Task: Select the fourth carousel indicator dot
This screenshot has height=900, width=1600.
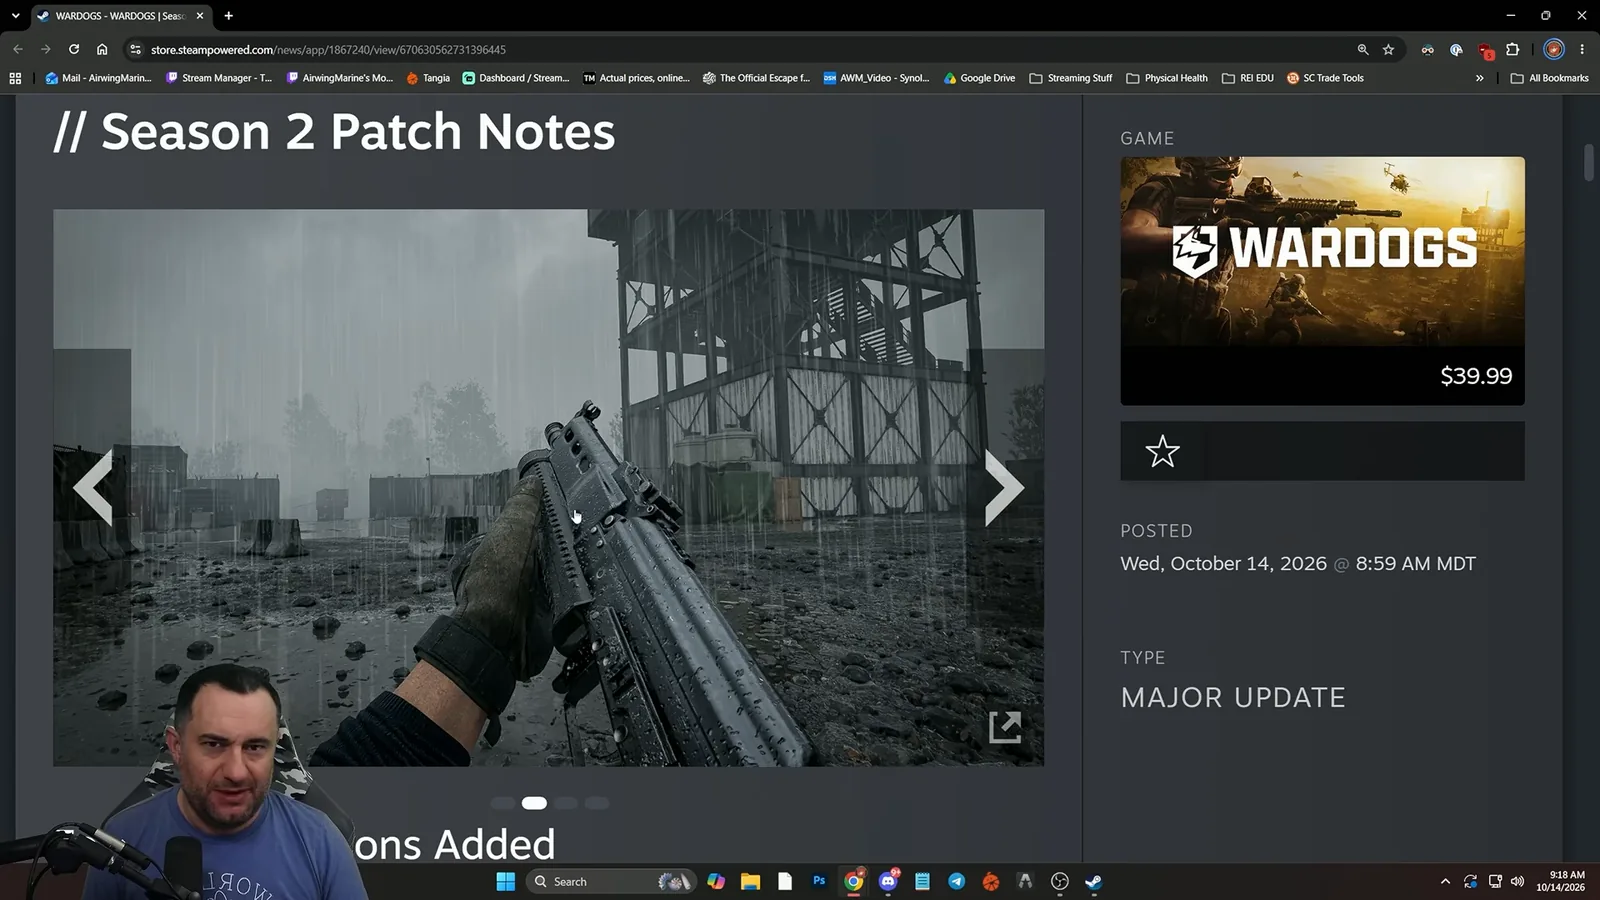Action: pyautogui.click(x=597, y=803)
